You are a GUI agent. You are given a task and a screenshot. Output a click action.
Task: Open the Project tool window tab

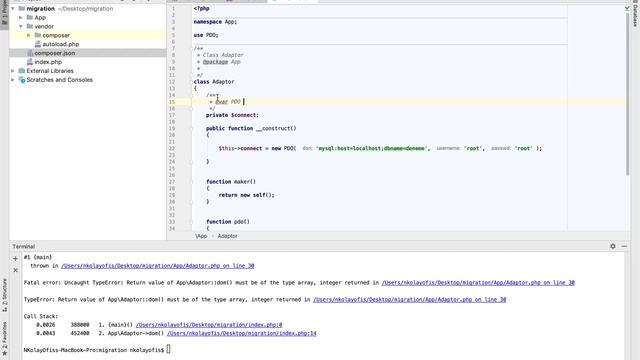(x=4, y=12)
